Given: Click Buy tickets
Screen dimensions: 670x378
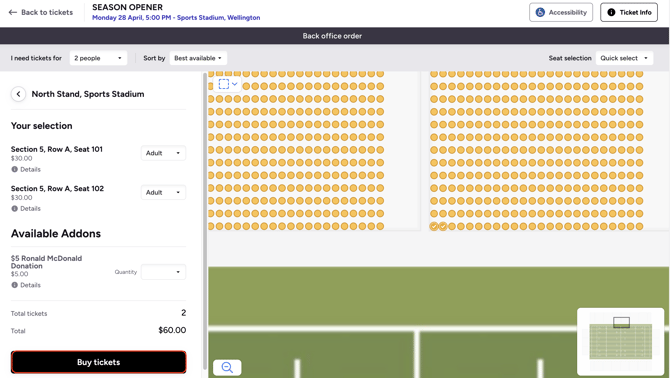Looking at the screenshot, I should (x=99, y=362).
